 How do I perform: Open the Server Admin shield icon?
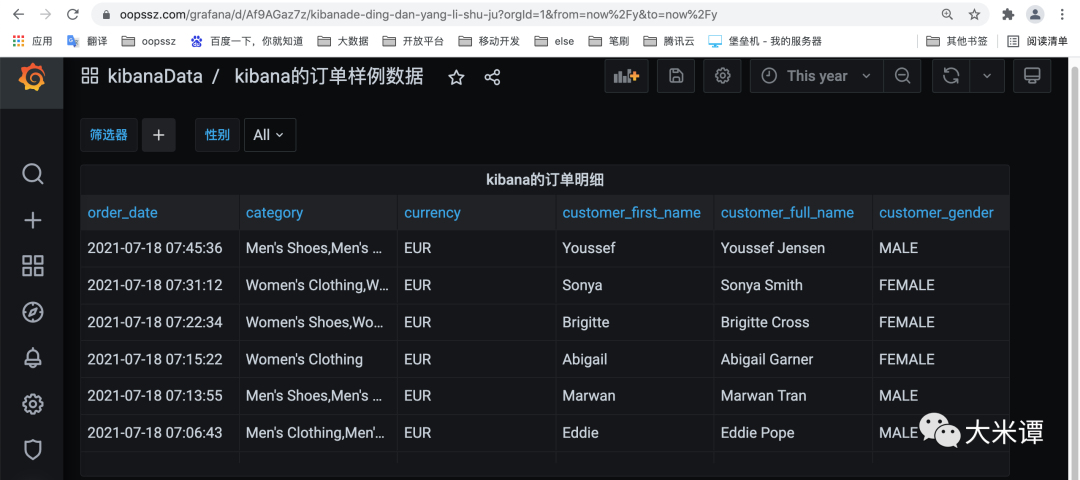click(x=32, y=450)
